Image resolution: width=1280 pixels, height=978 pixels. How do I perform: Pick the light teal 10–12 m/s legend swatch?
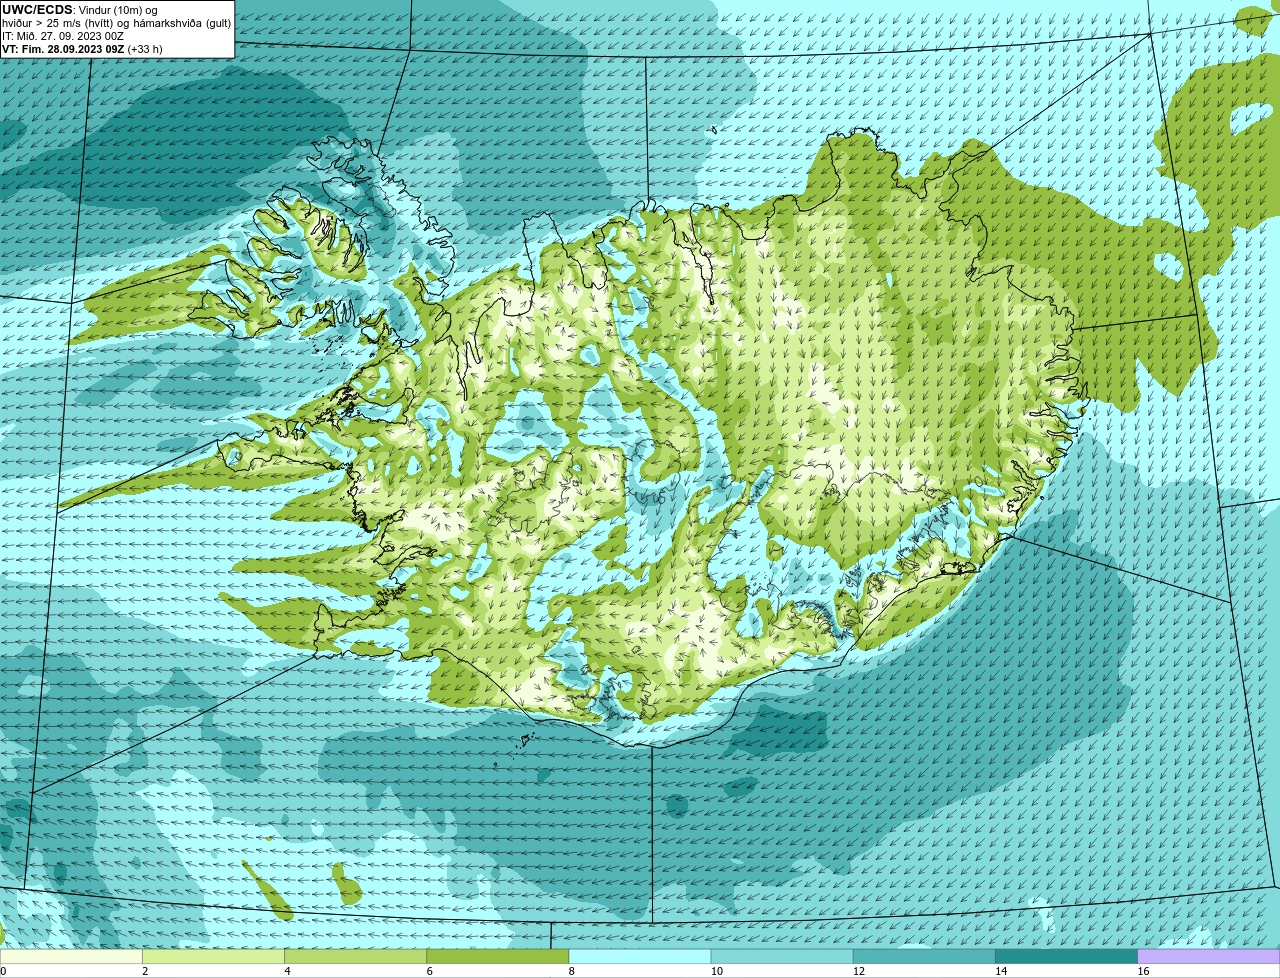pyautogui.click(x=782, y=957)
